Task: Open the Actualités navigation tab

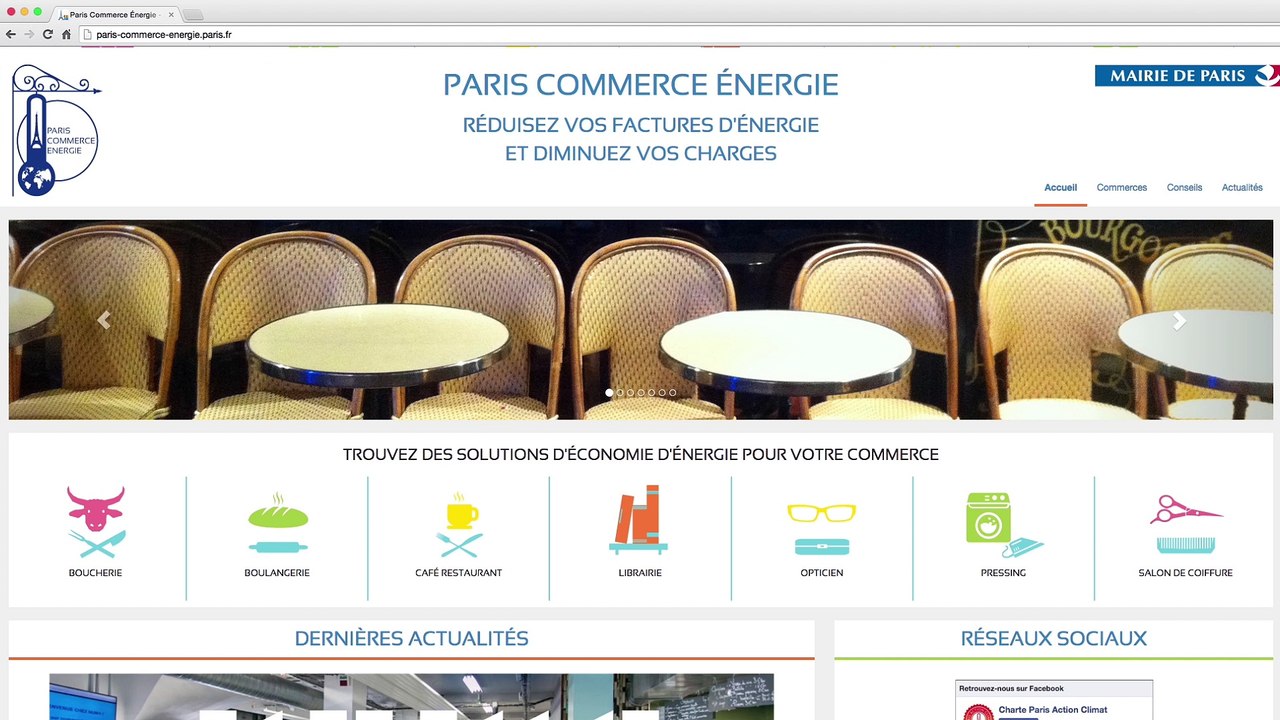Action: (1242, 188)
